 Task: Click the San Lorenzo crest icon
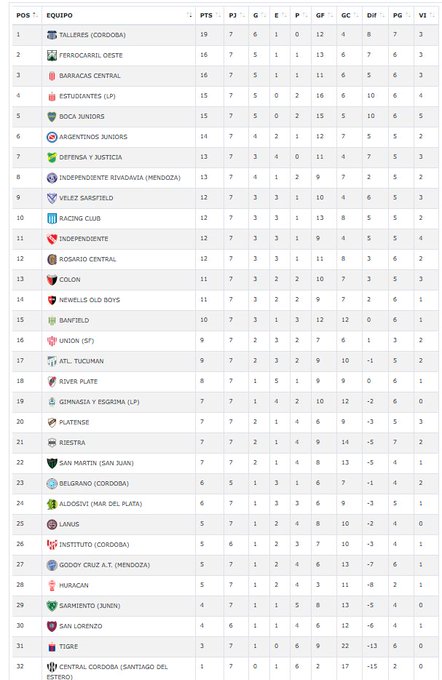[x=52, y=626]
